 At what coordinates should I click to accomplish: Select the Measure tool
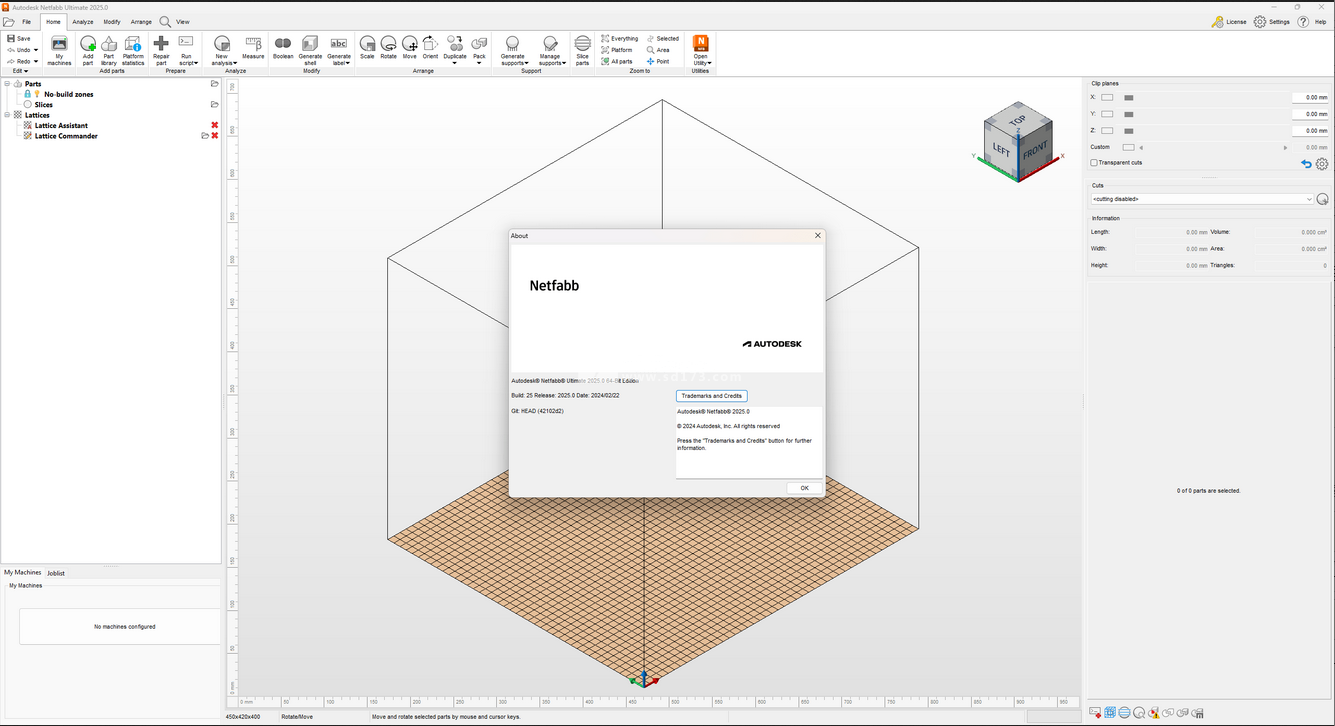coord(253,48)
